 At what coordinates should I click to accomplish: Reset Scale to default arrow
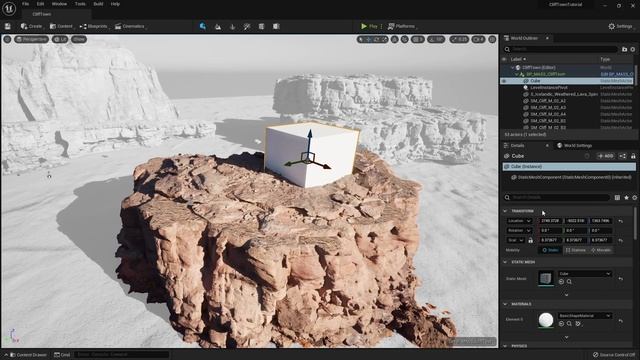coord(620,240)
